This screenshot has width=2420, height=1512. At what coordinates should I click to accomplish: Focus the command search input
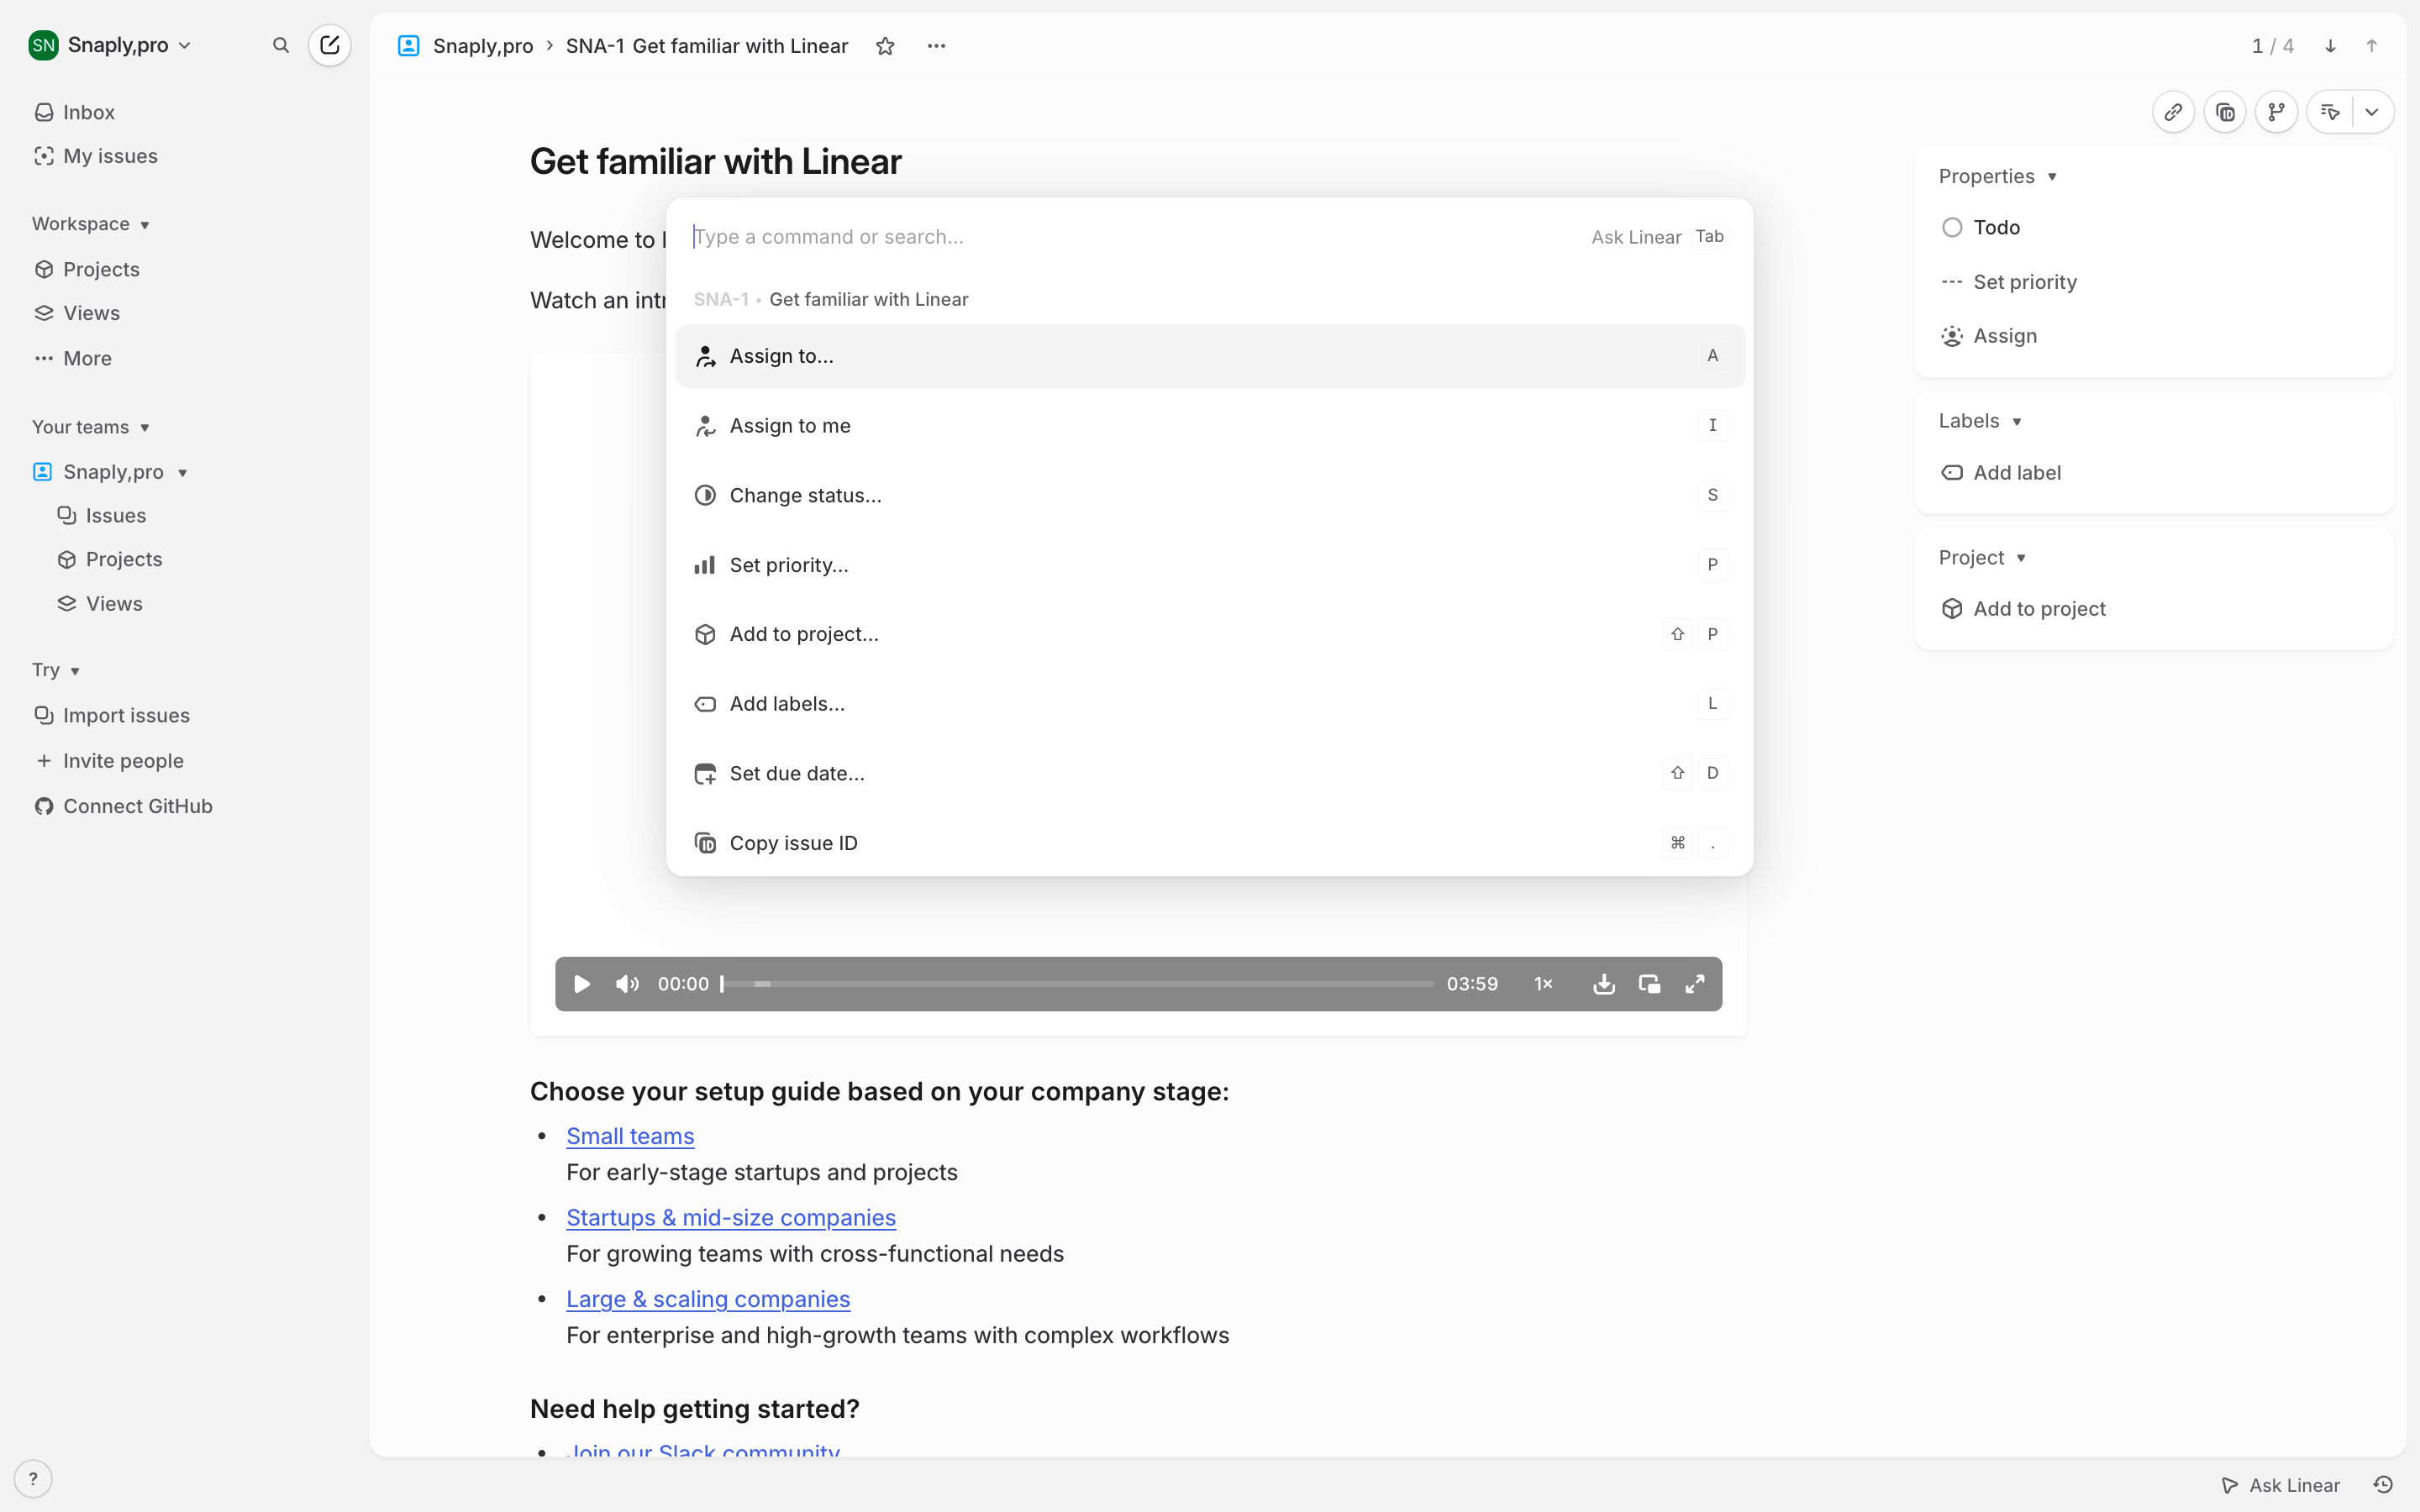click(1130, 237)
